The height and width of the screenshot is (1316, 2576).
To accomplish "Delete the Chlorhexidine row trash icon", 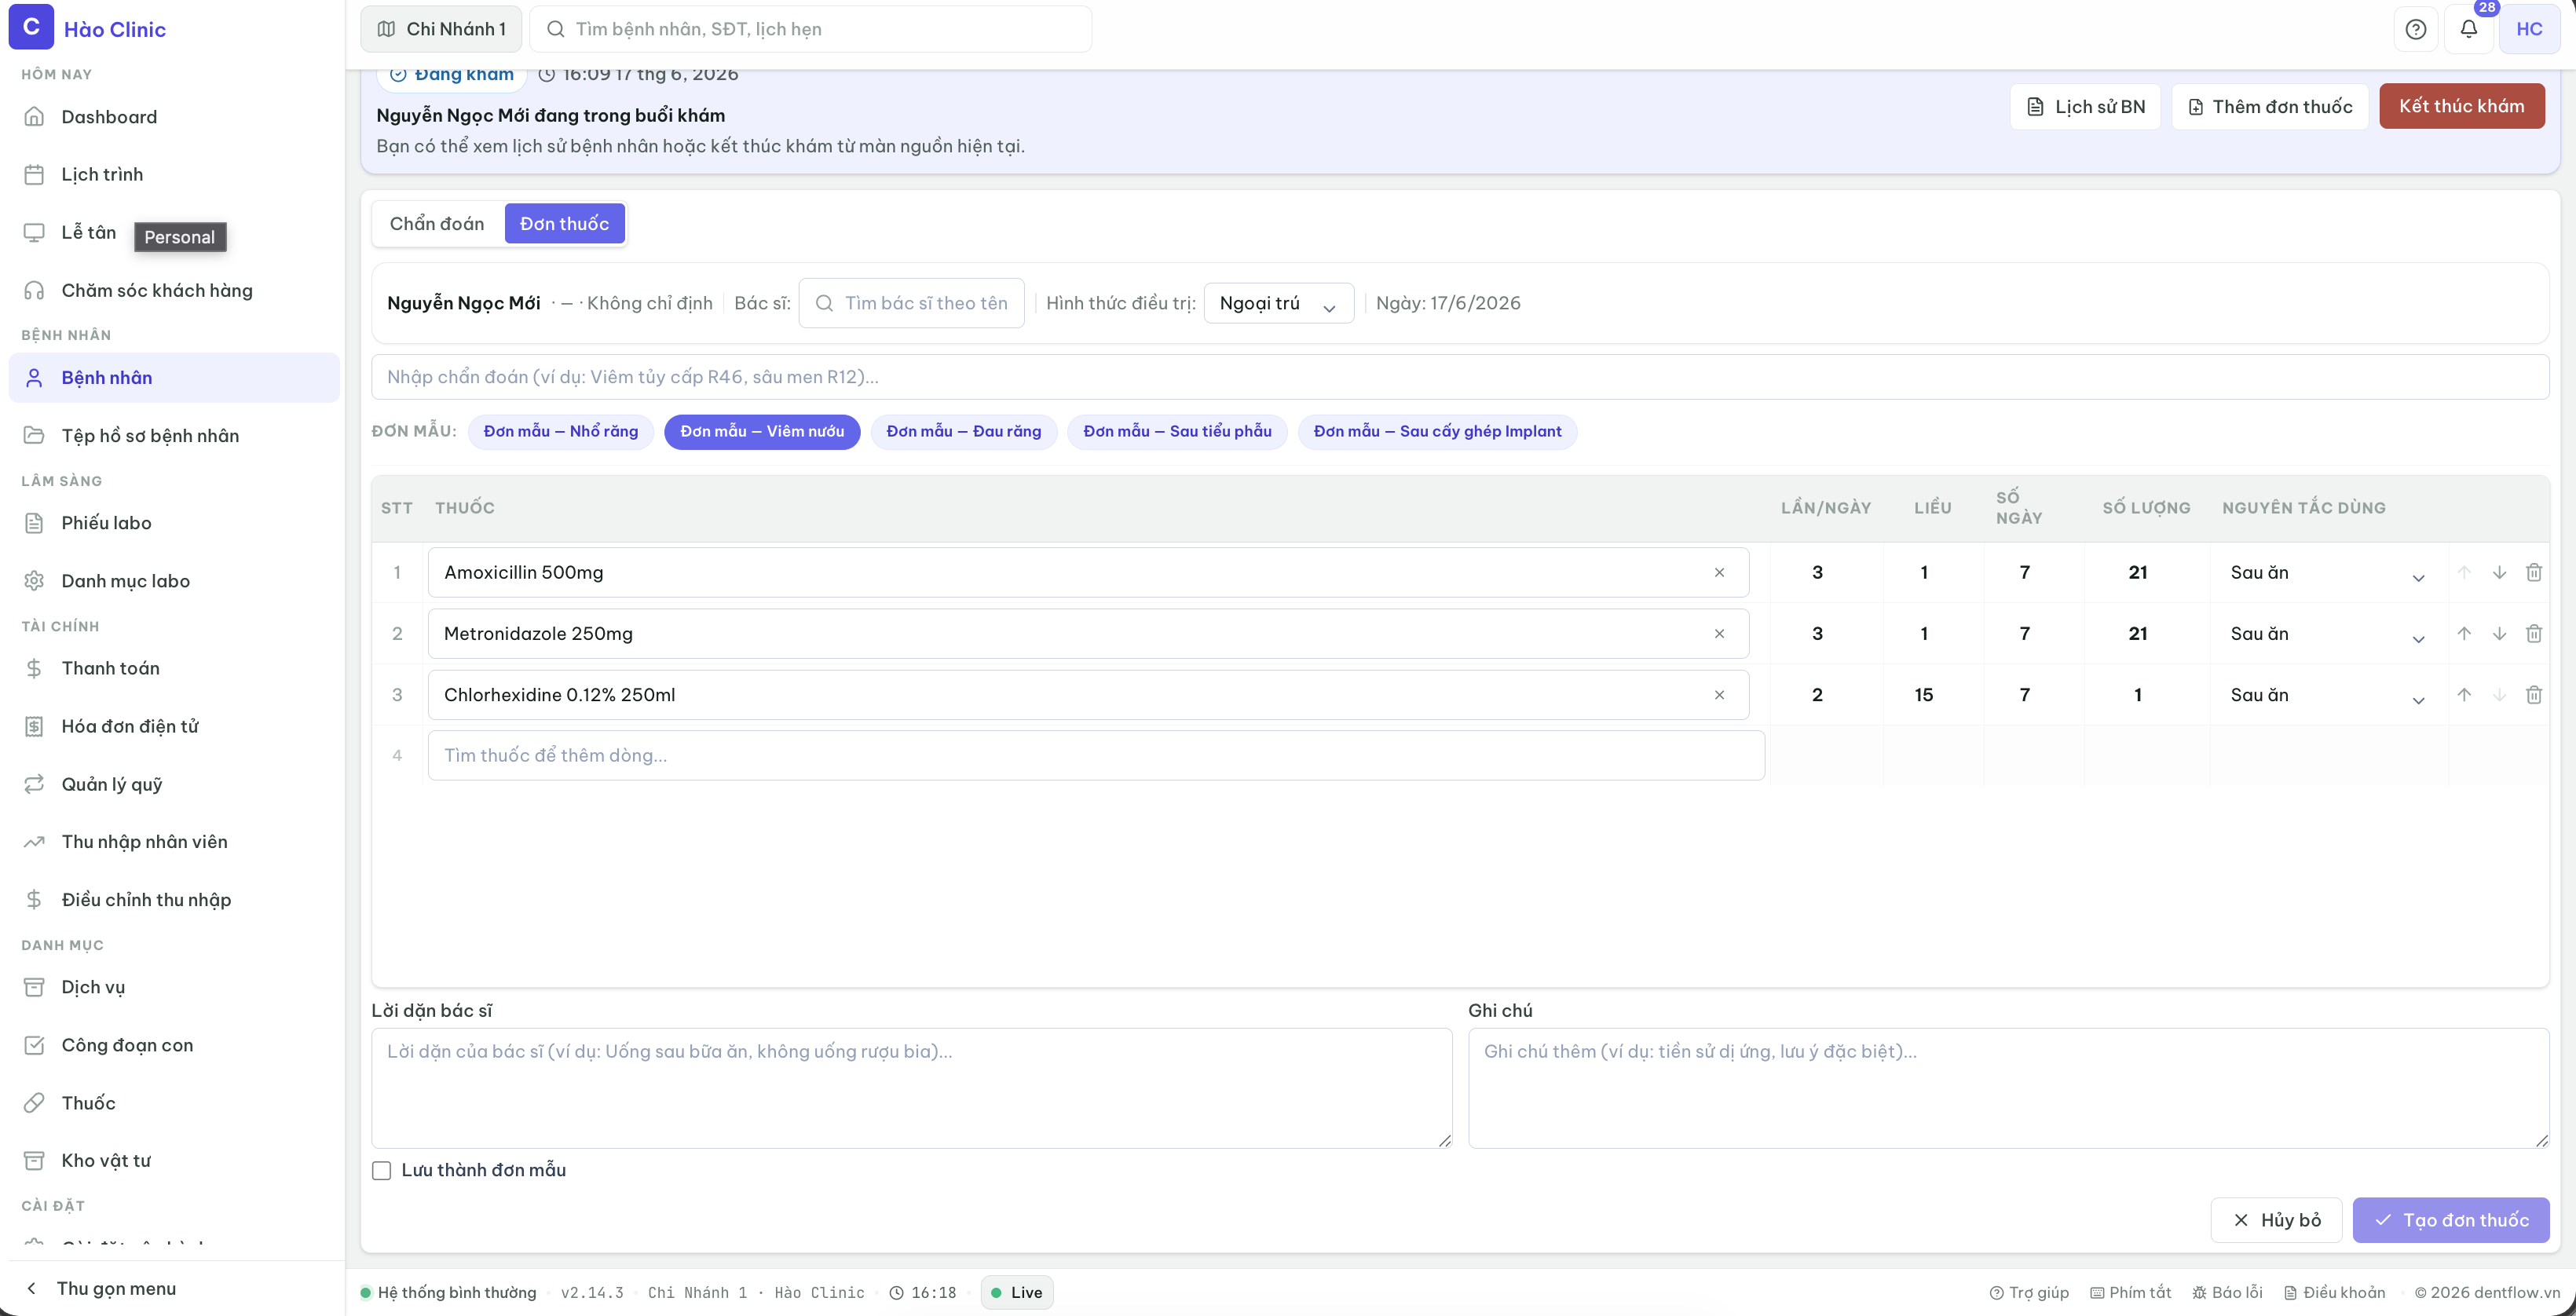I will [2534, 695].
